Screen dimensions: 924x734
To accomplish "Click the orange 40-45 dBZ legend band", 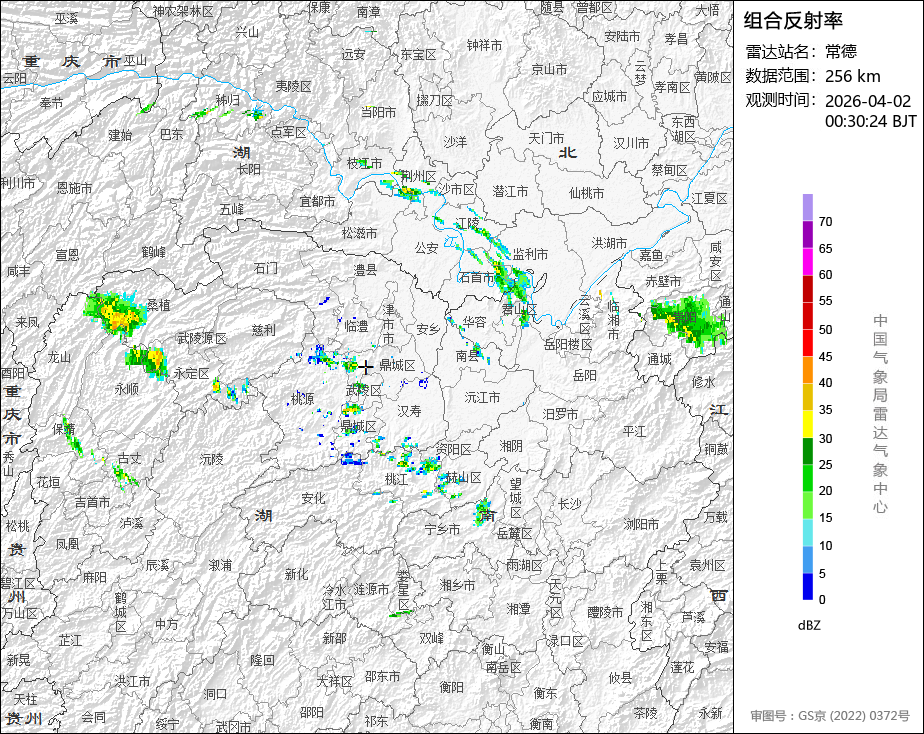I will coord(807,369).
